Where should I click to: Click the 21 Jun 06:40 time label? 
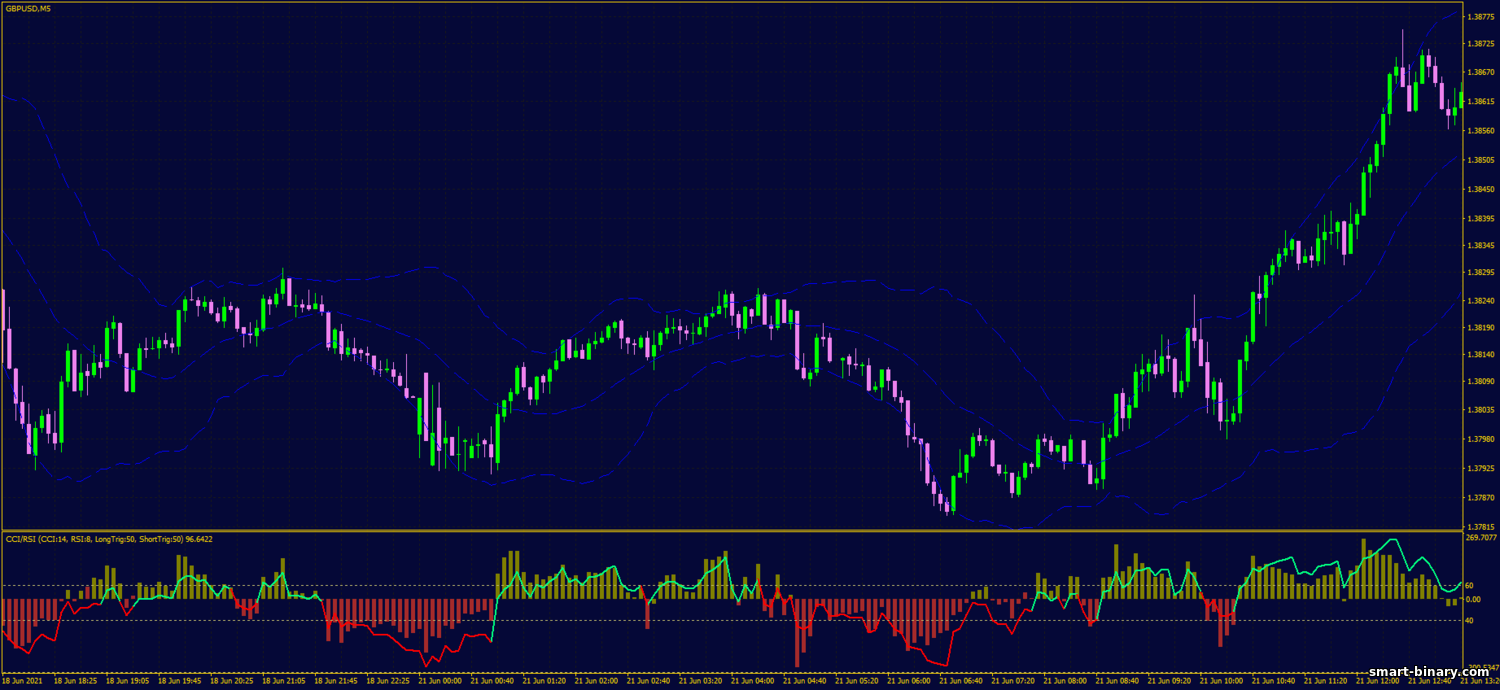pyautogui.click(x=961, y=681)
